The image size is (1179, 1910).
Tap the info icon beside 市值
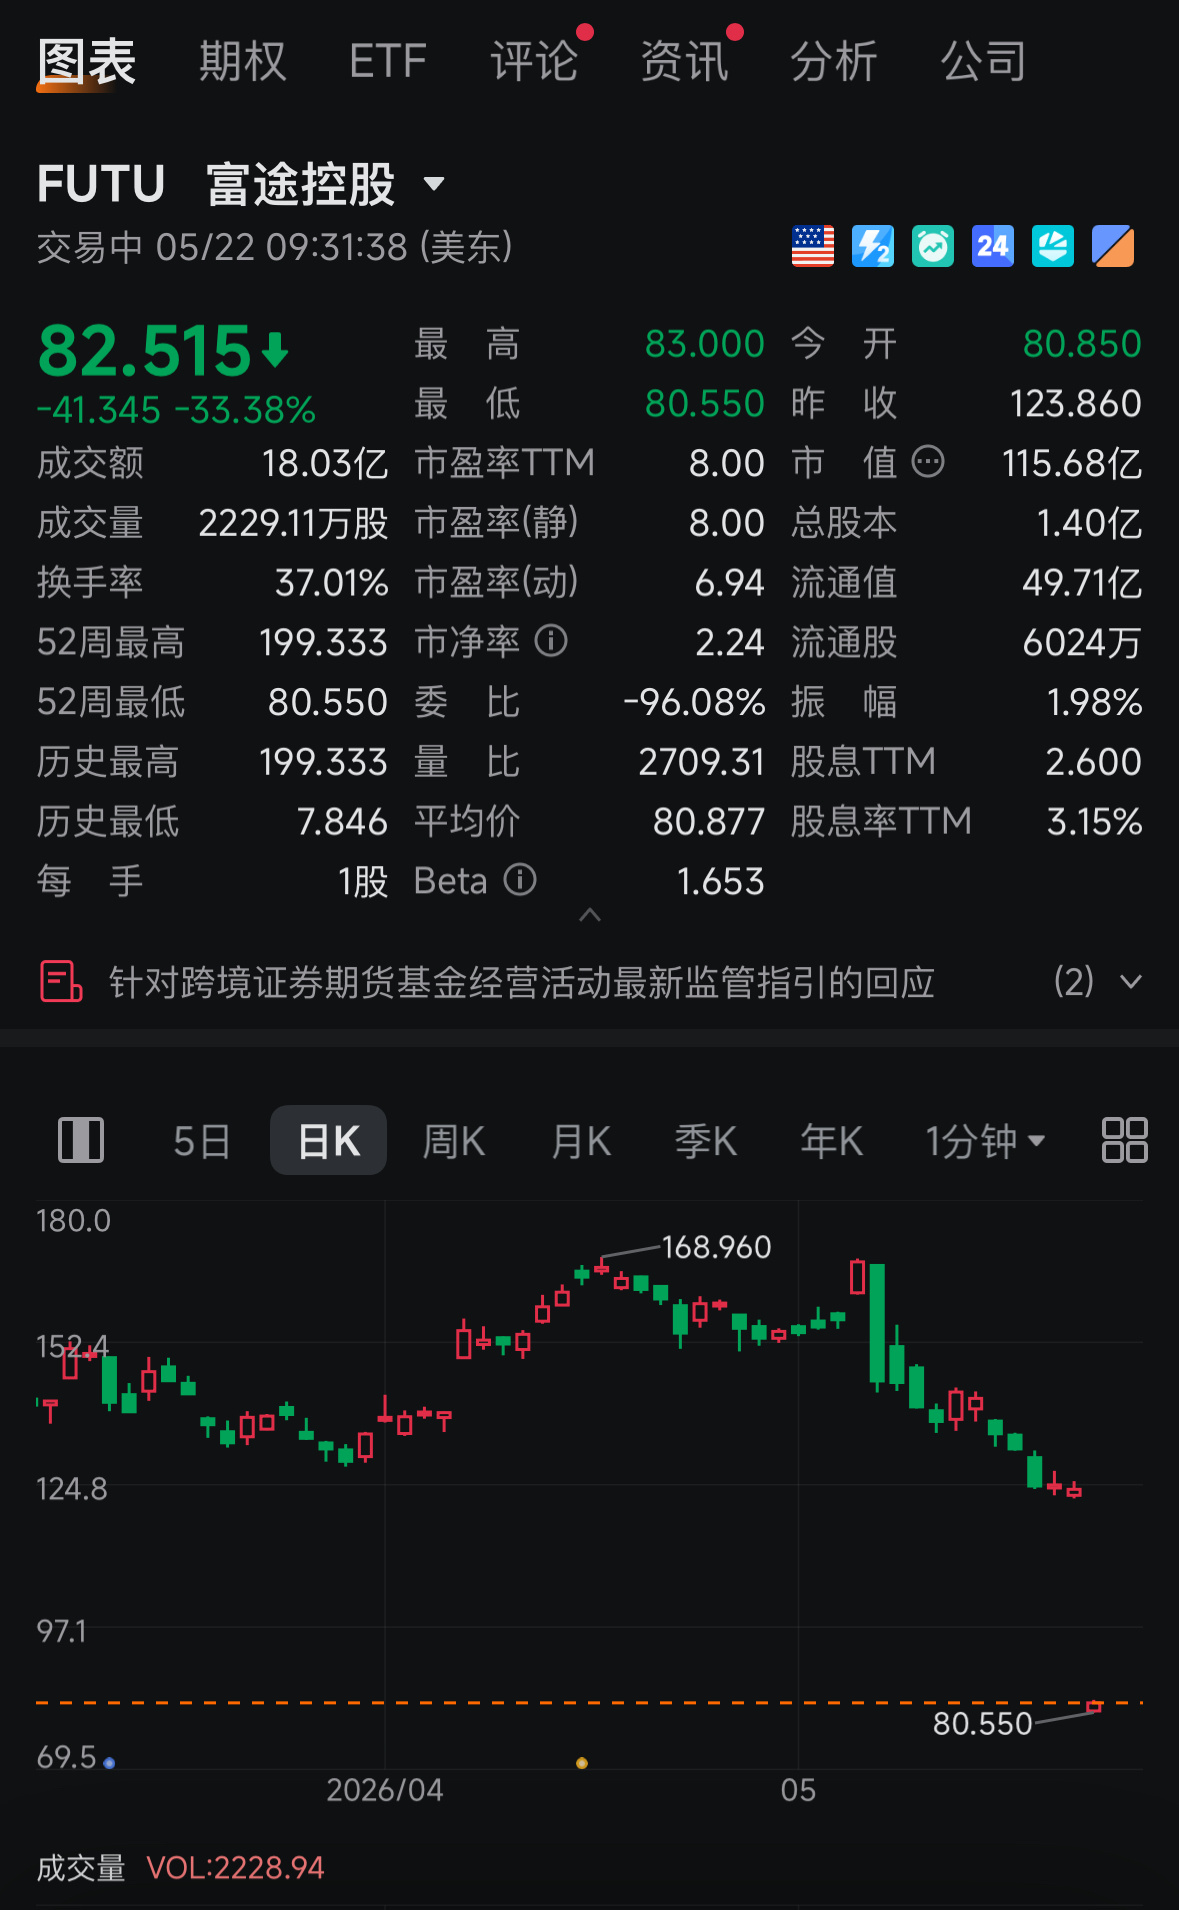pyautogui.click(x=928, y=462)
